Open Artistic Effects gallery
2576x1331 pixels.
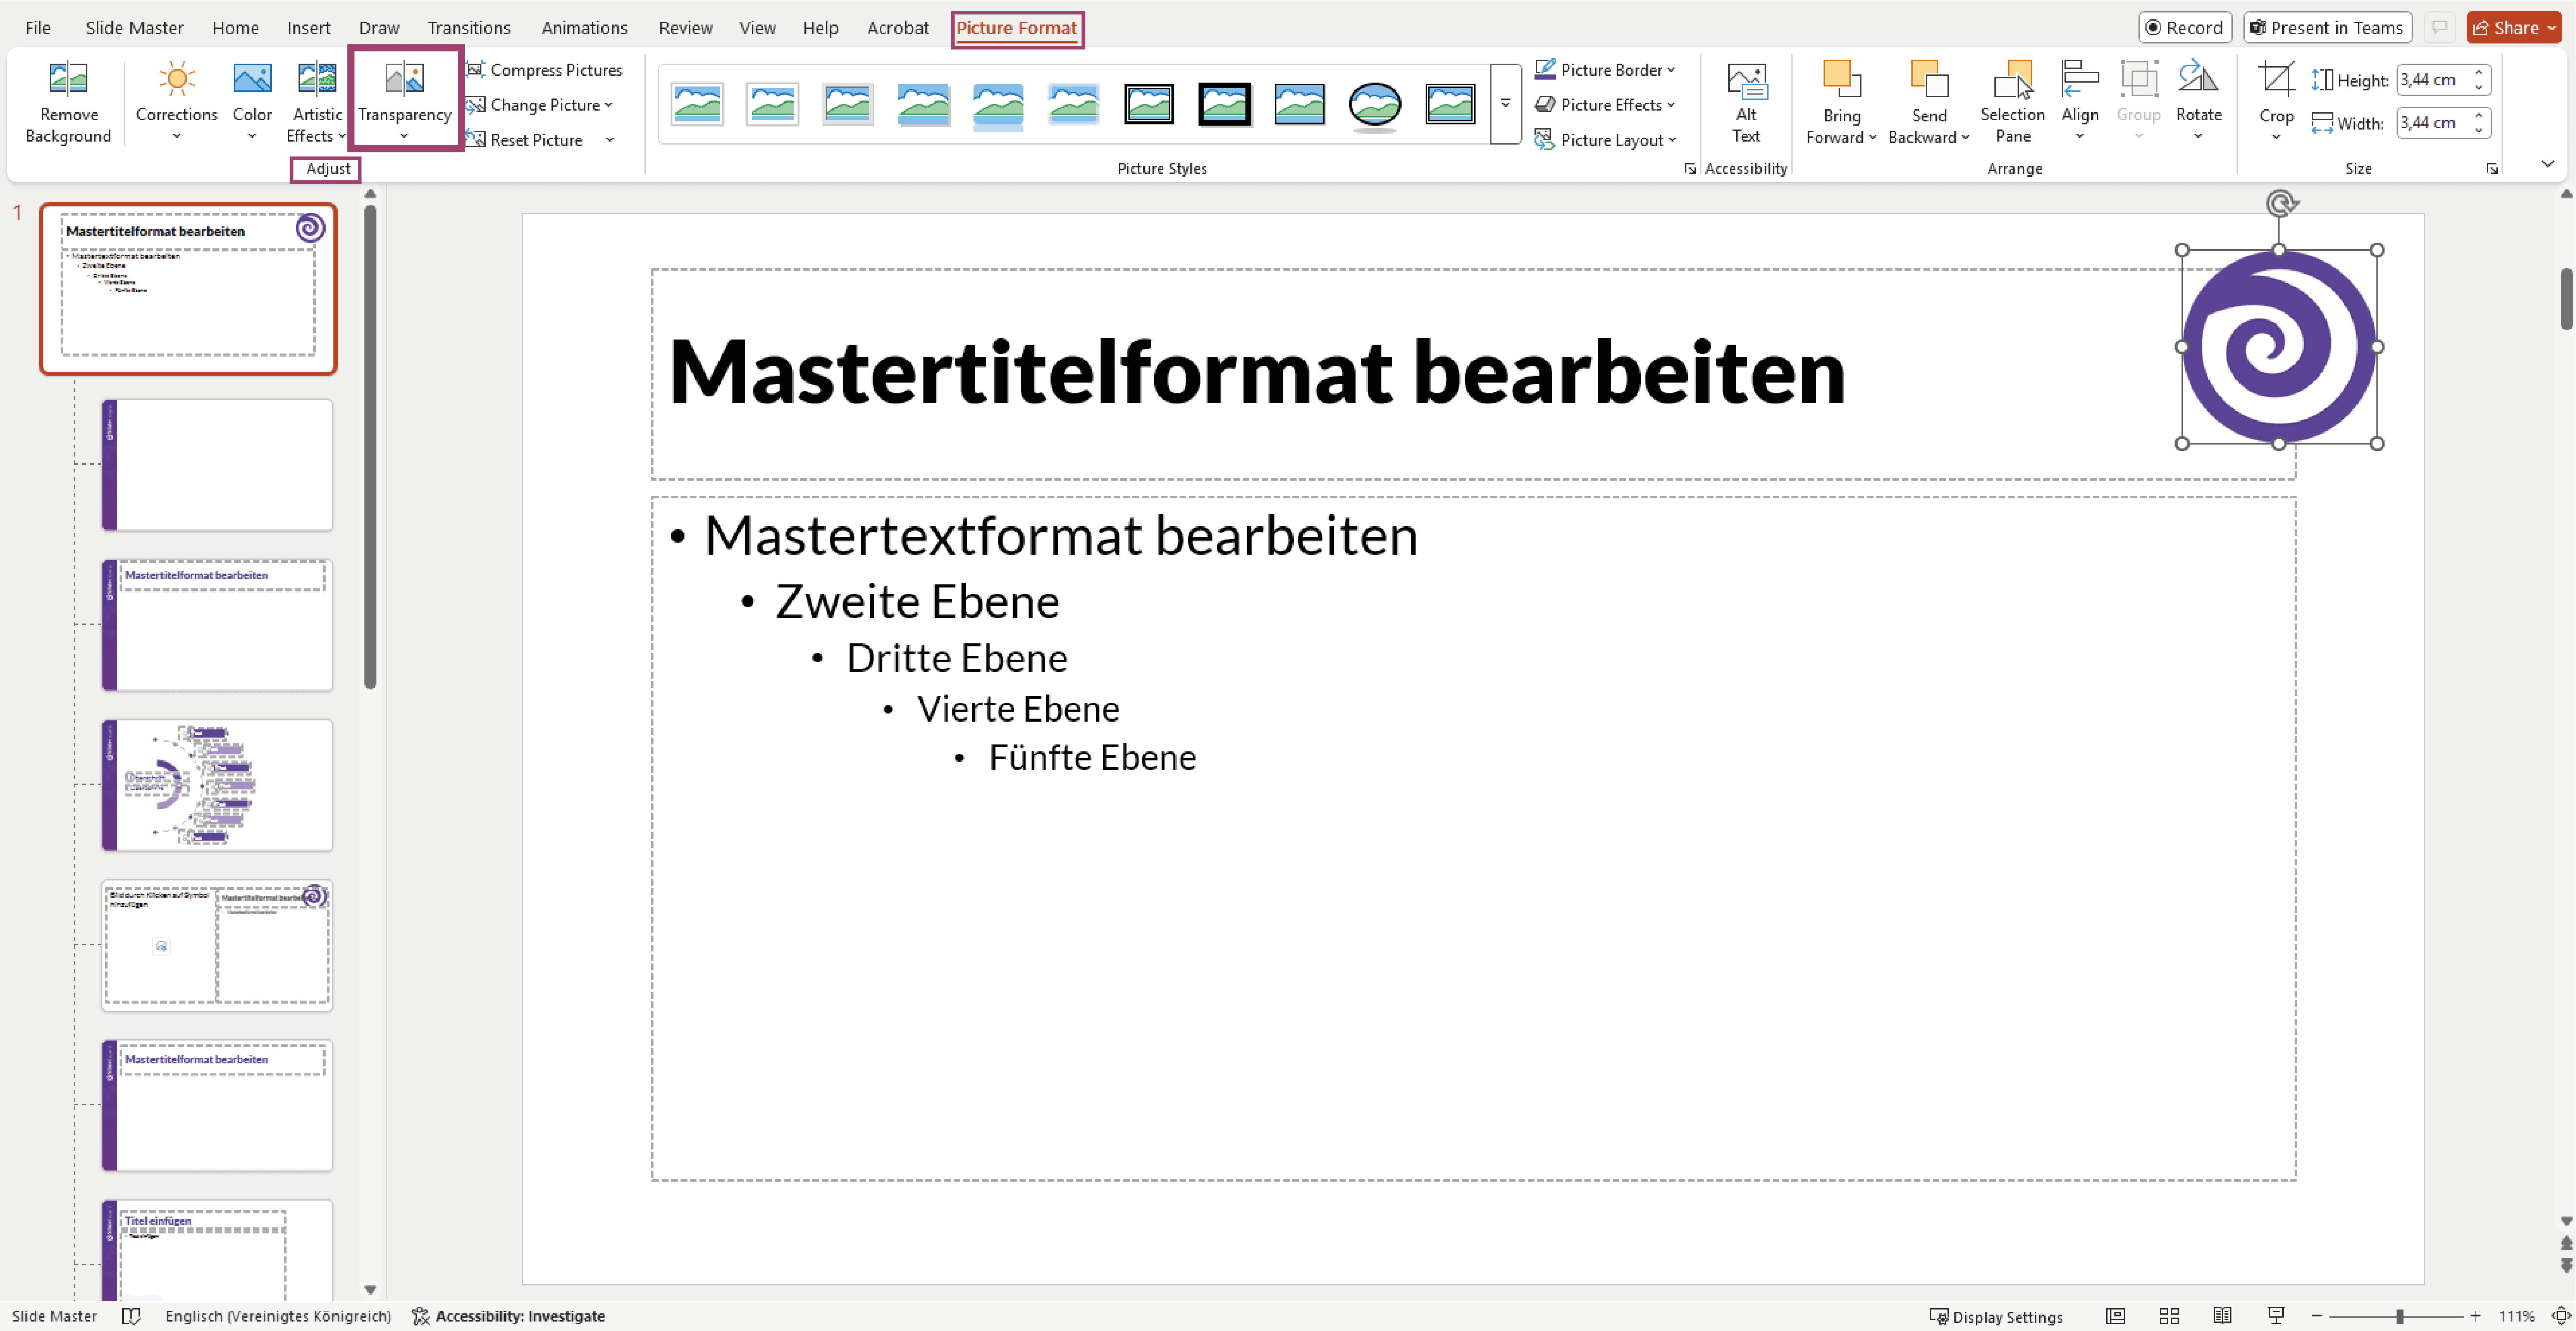coord(316,101)
